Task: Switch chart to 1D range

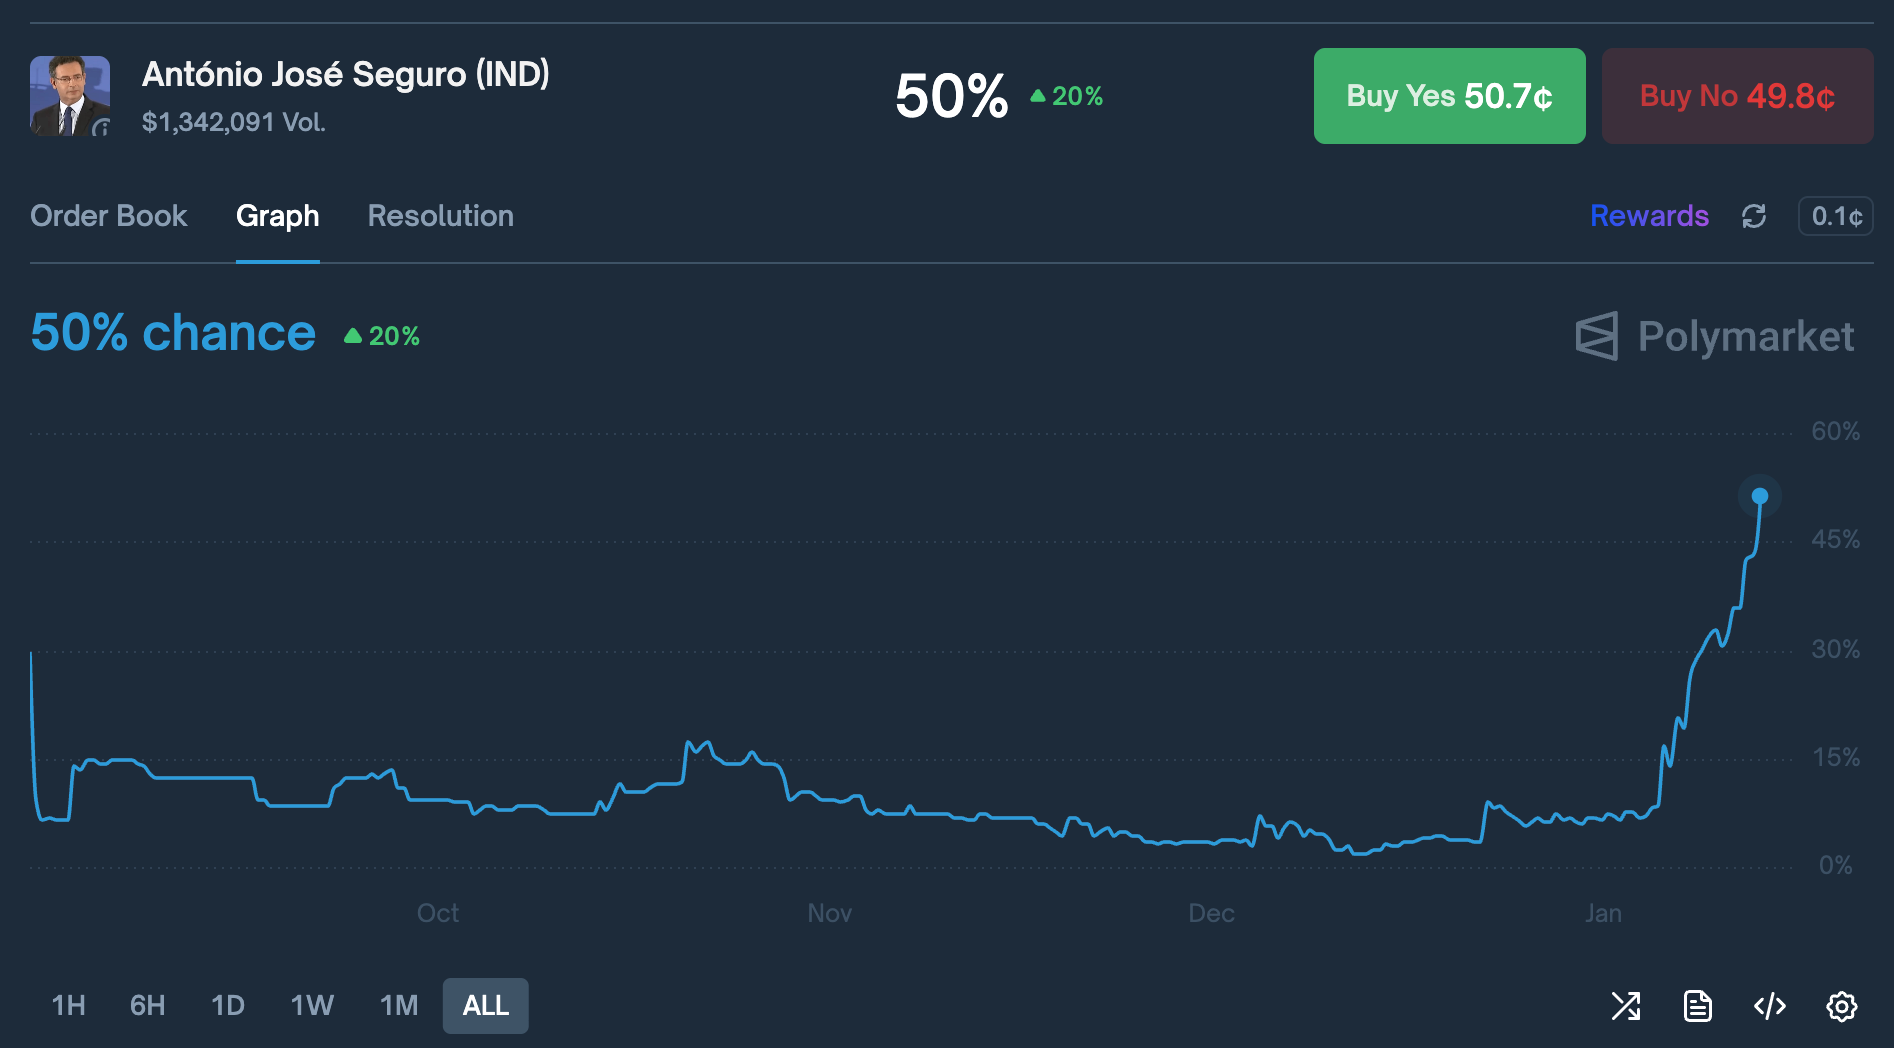Action: pos(228,1005)
